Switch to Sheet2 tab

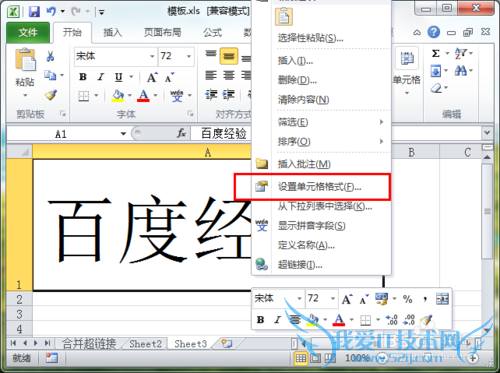point(145,344)
